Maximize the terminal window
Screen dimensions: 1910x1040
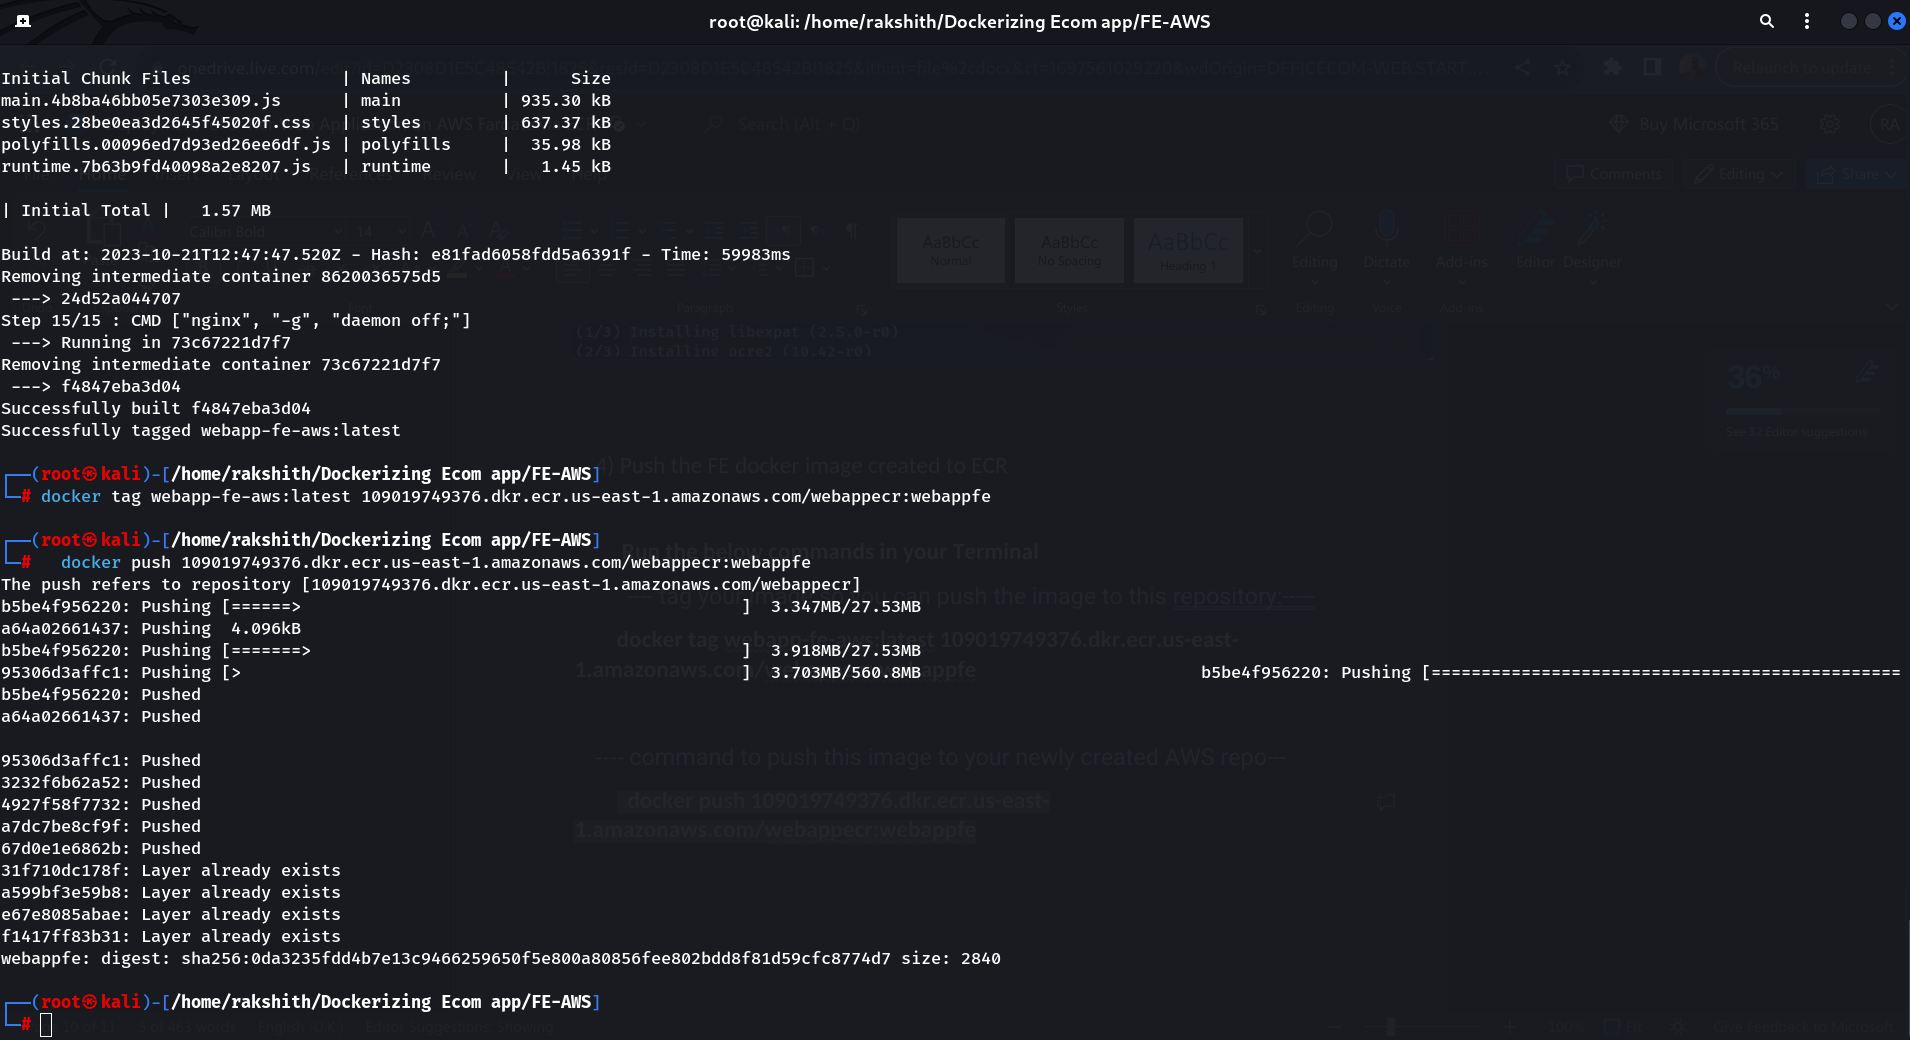[1872, 21]
